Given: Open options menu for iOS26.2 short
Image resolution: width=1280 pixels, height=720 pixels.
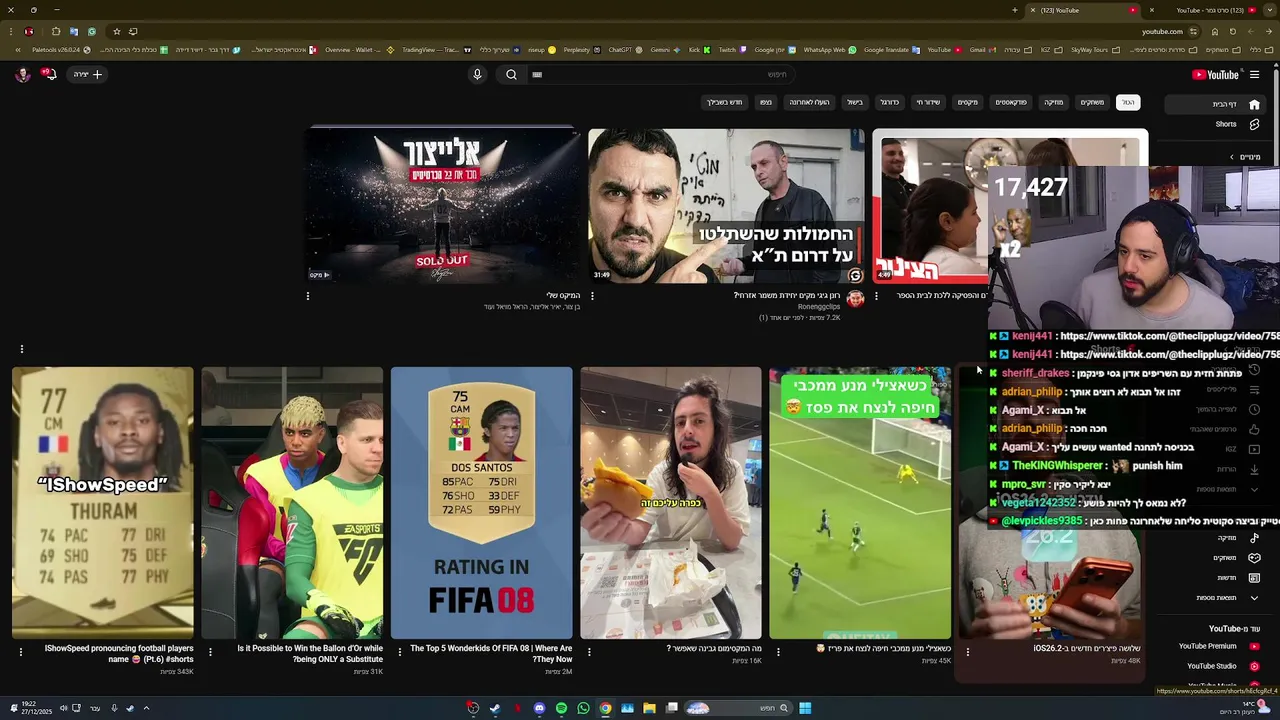Looking at the screenshot, I should pos(967,652).
